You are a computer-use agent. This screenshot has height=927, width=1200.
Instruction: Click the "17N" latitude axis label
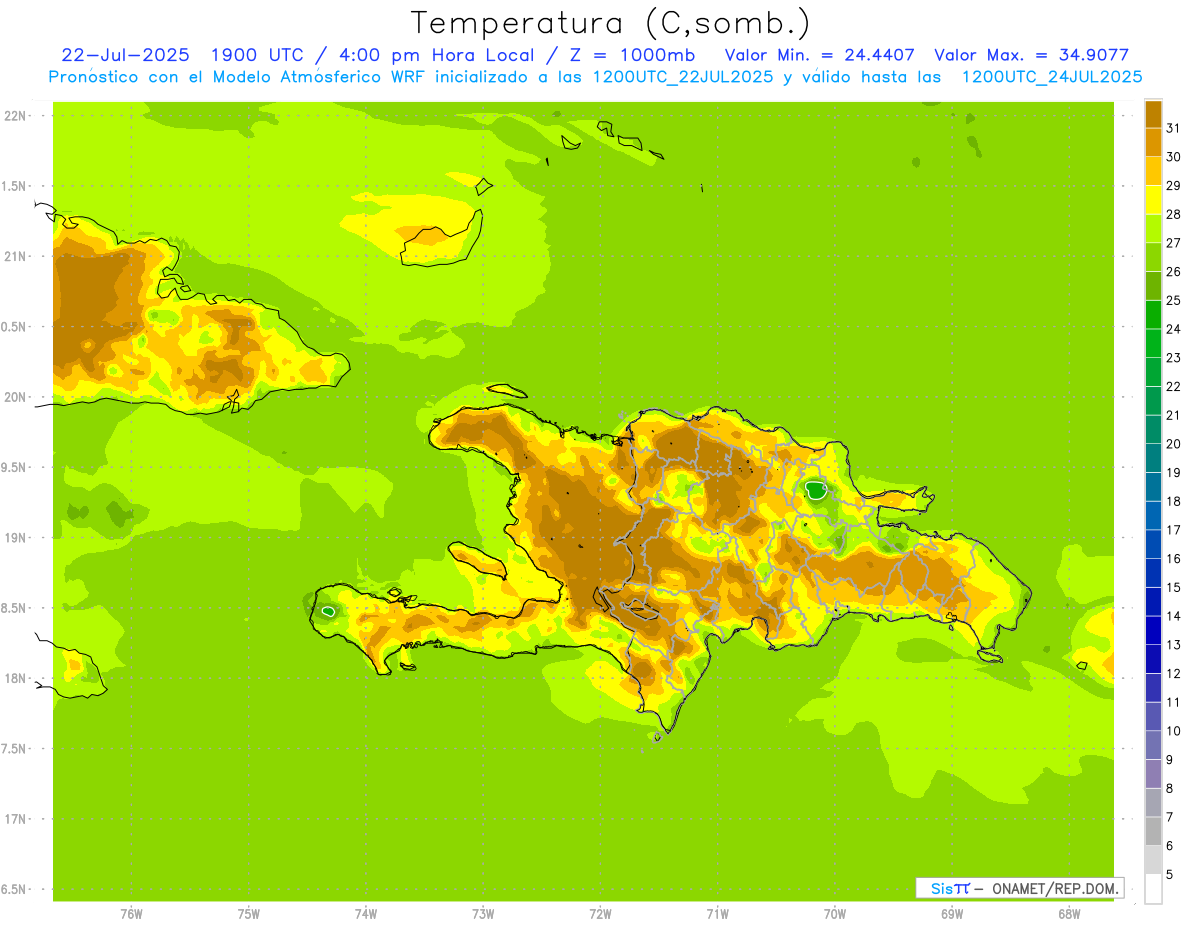point(15,819)
